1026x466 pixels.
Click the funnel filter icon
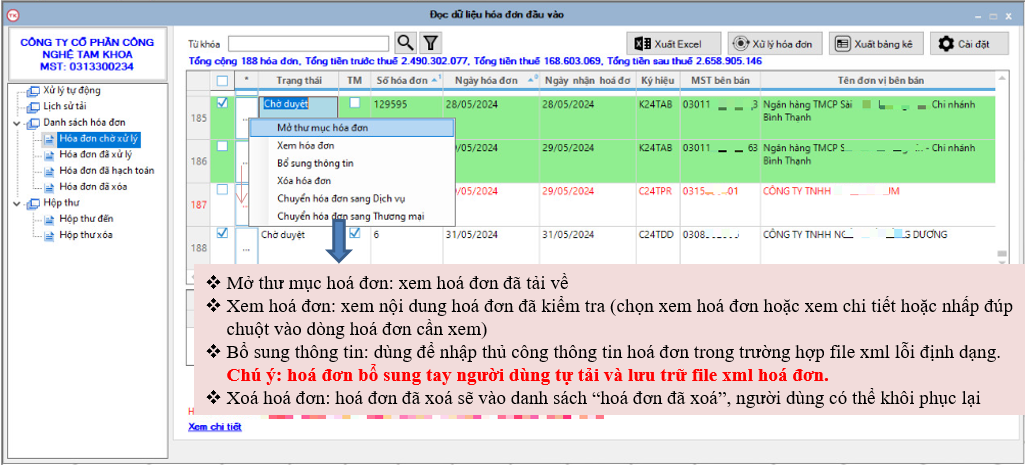(430, 42)
